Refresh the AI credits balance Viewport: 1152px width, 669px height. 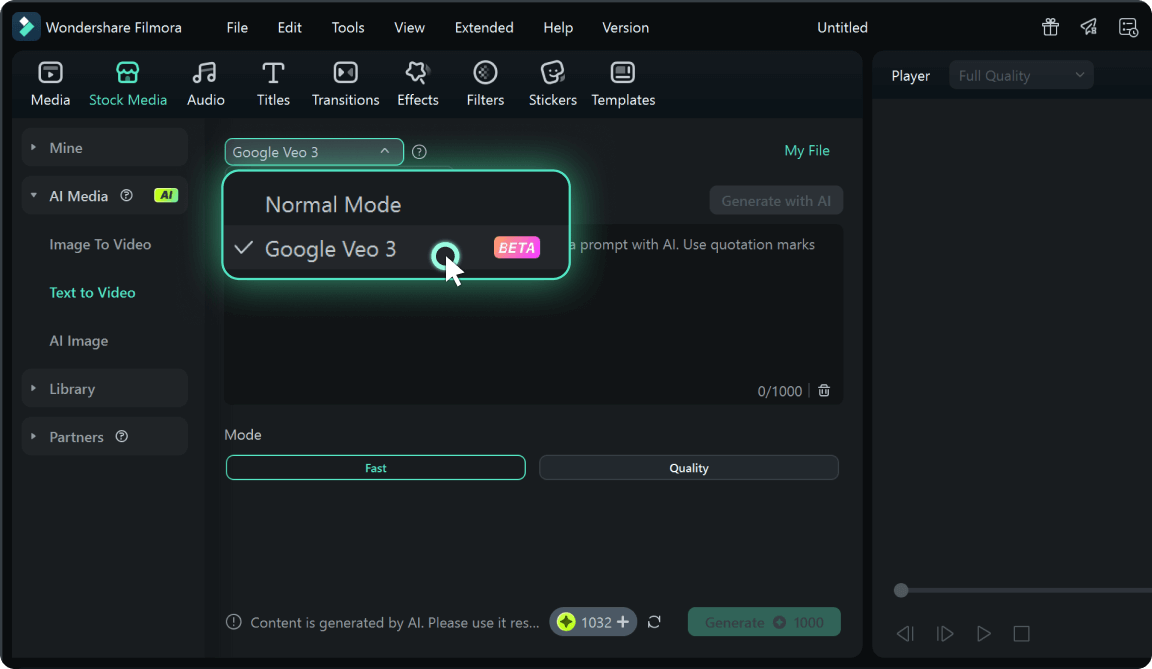click(654, 622)
